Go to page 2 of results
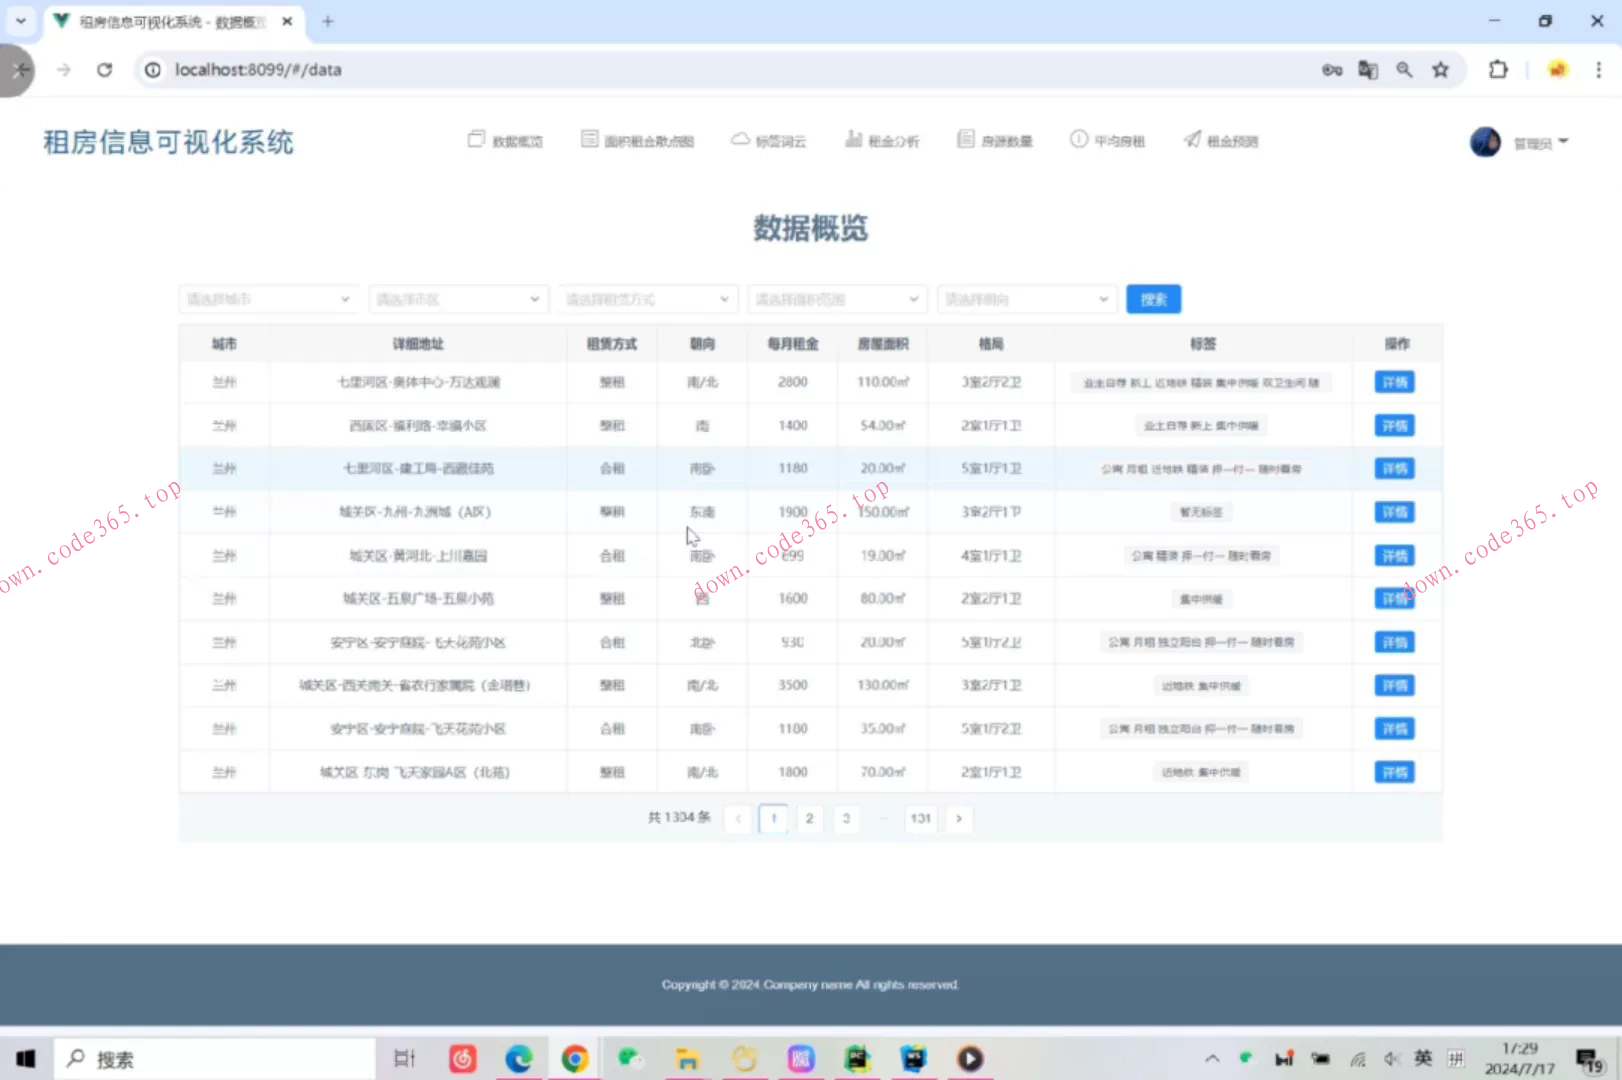The image size is (1622, 1080). 809,818
